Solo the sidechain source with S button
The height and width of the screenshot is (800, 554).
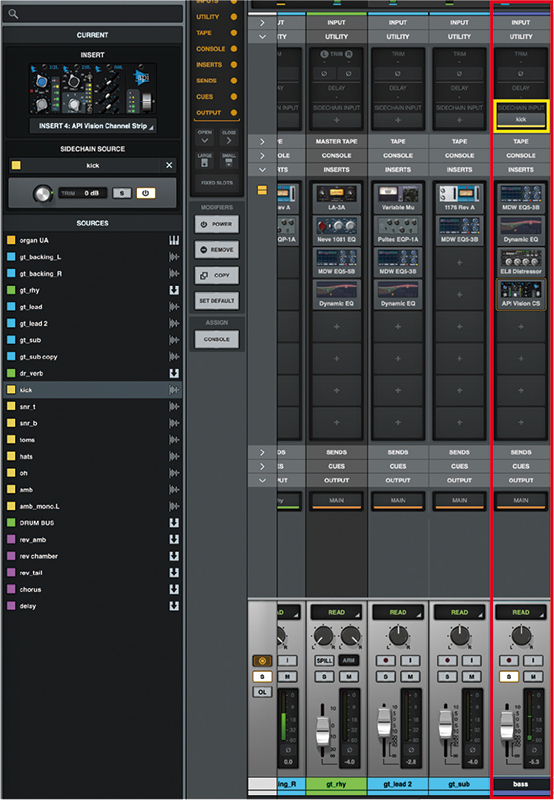click(x=121, y=193)
